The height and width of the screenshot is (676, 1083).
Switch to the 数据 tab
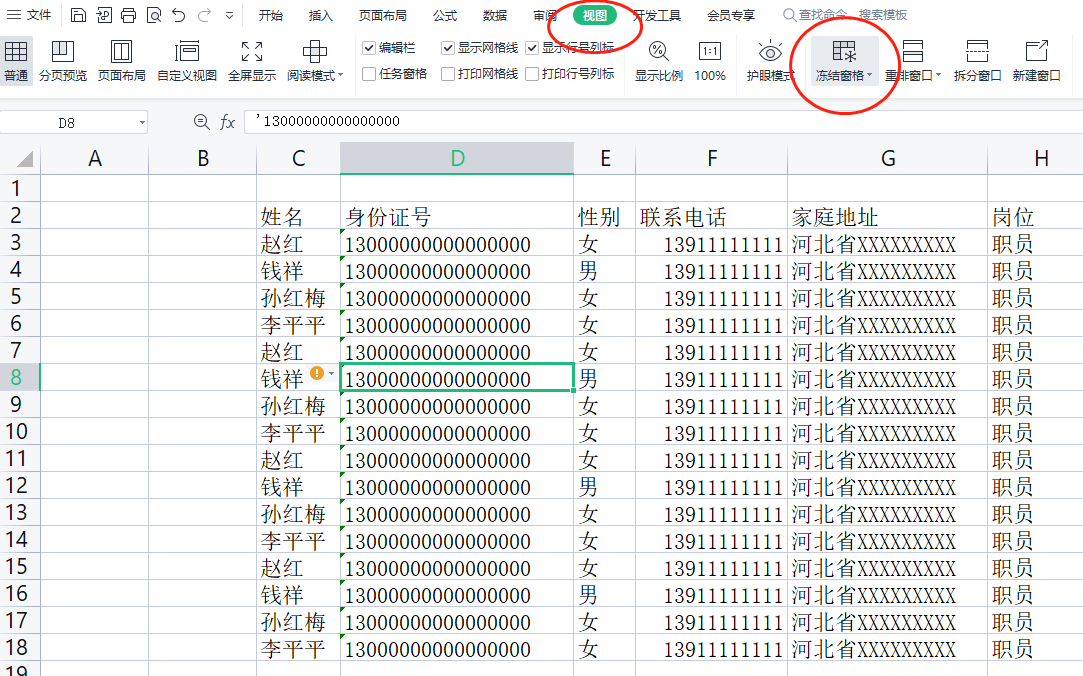coord(495,15)
